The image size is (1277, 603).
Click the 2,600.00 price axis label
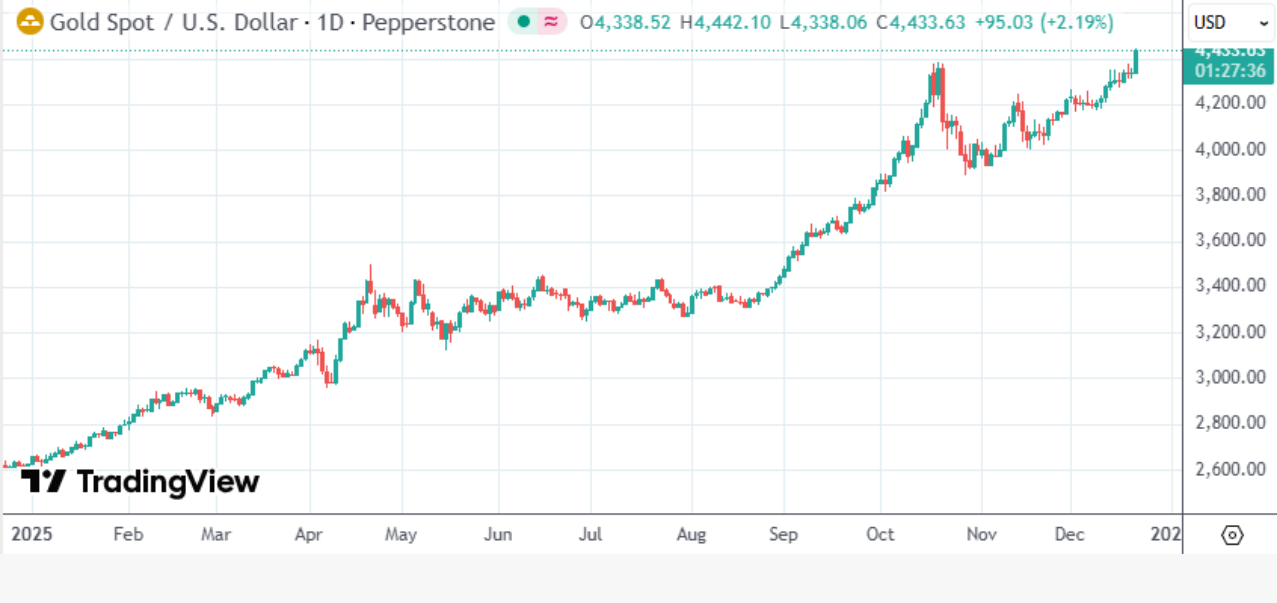pyautogui.click(x=1229, y=469)
